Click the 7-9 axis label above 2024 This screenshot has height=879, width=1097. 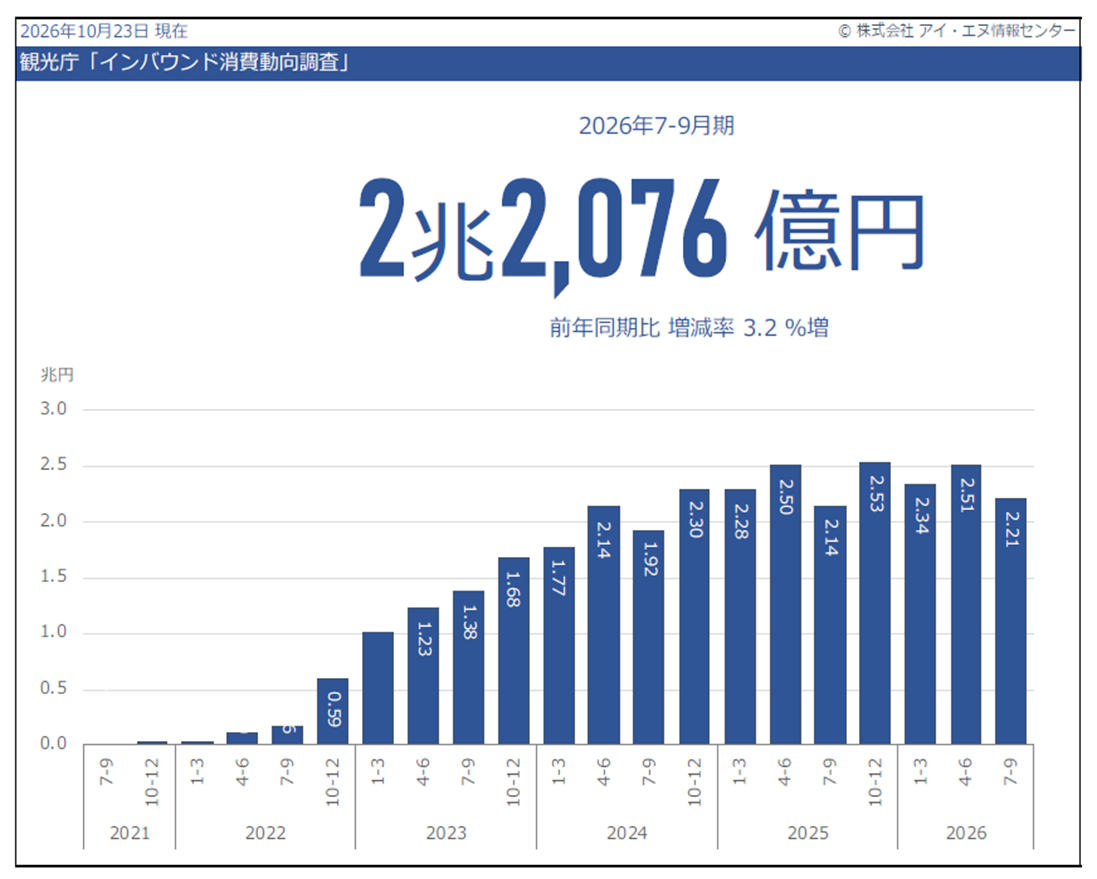(x=649, y=771)
